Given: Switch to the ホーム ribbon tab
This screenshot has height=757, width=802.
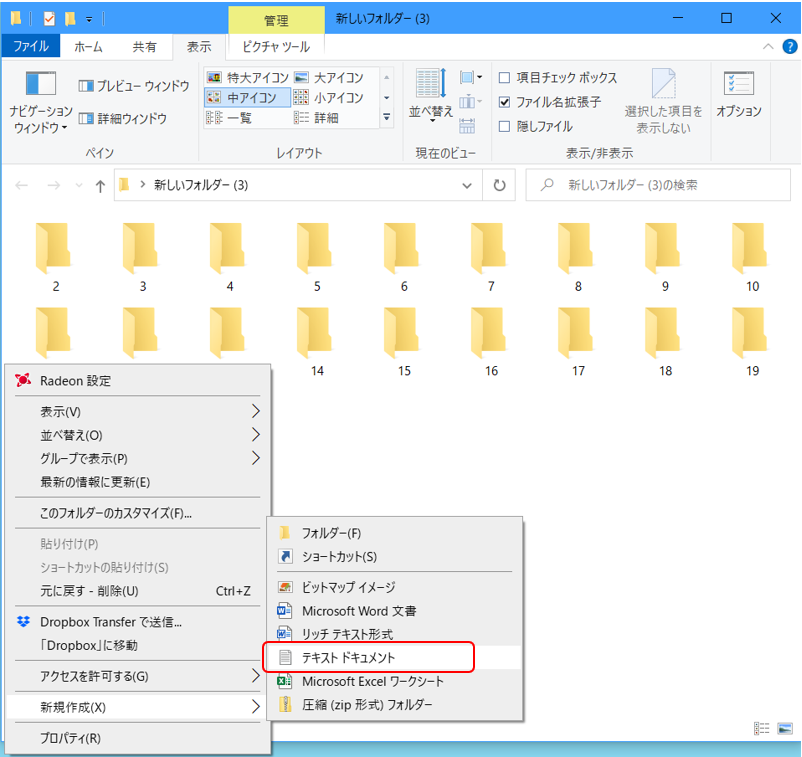Looking at the screenshot, I should click(x=88, y=47).
